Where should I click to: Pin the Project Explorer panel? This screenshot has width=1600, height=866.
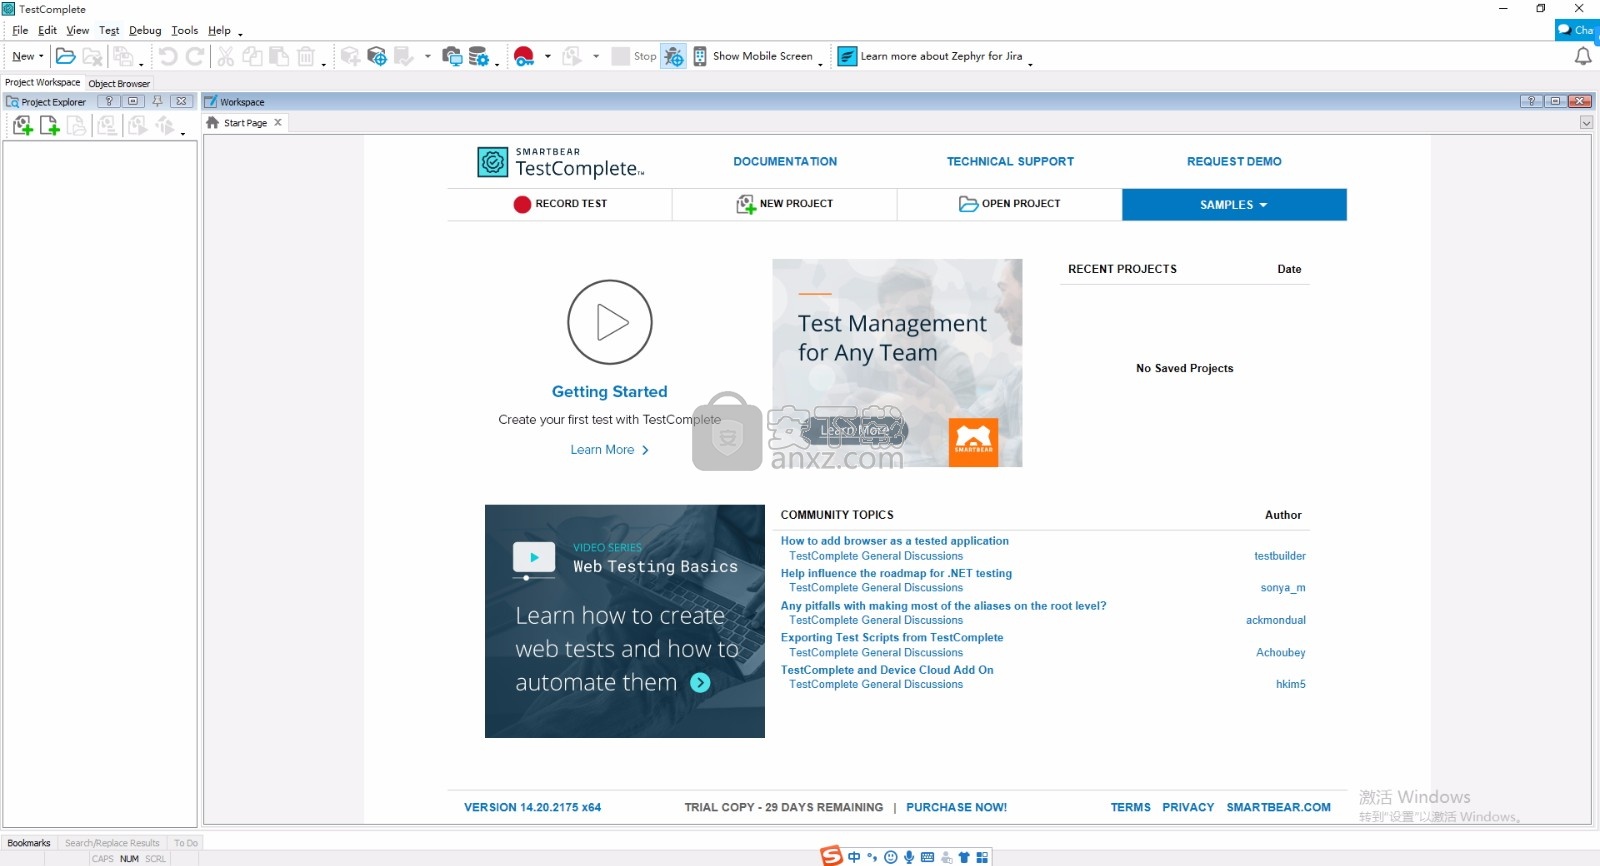(x=157, y=101)
